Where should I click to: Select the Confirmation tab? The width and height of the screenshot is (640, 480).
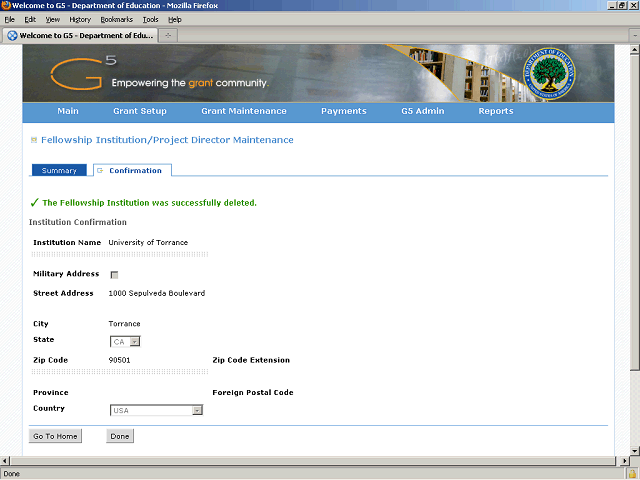(x=132, y=170)
